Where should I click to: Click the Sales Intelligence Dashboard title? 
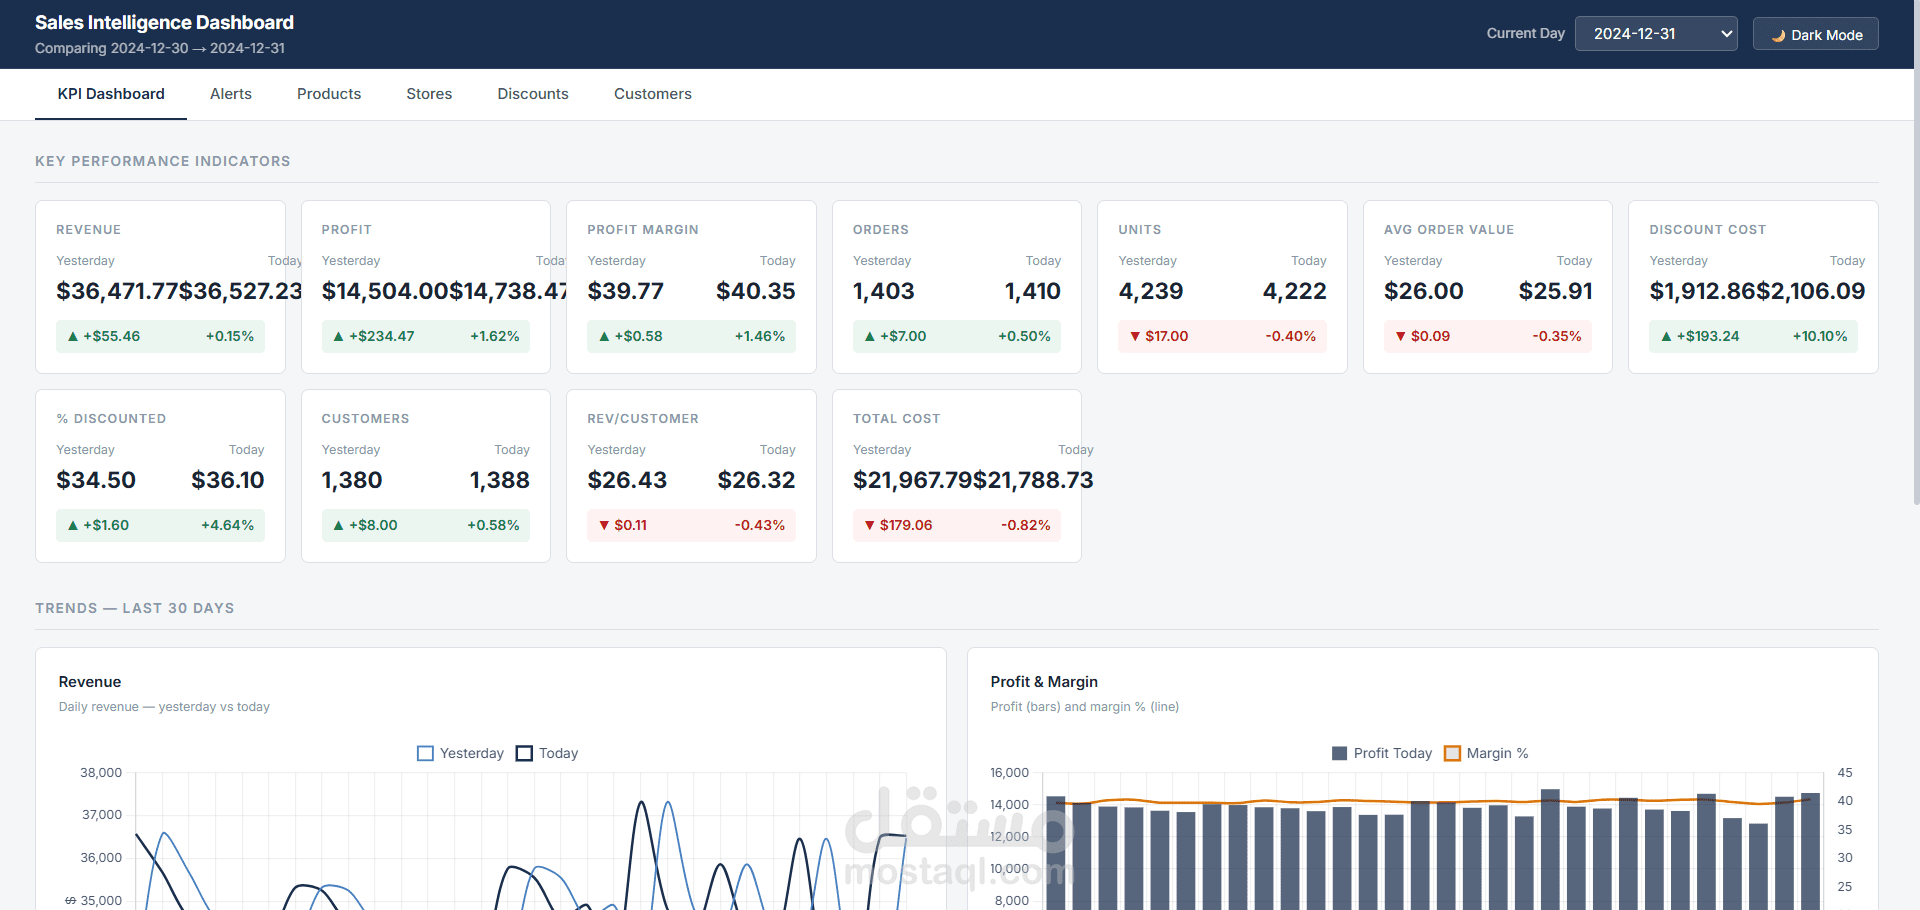tap(164, 22)
